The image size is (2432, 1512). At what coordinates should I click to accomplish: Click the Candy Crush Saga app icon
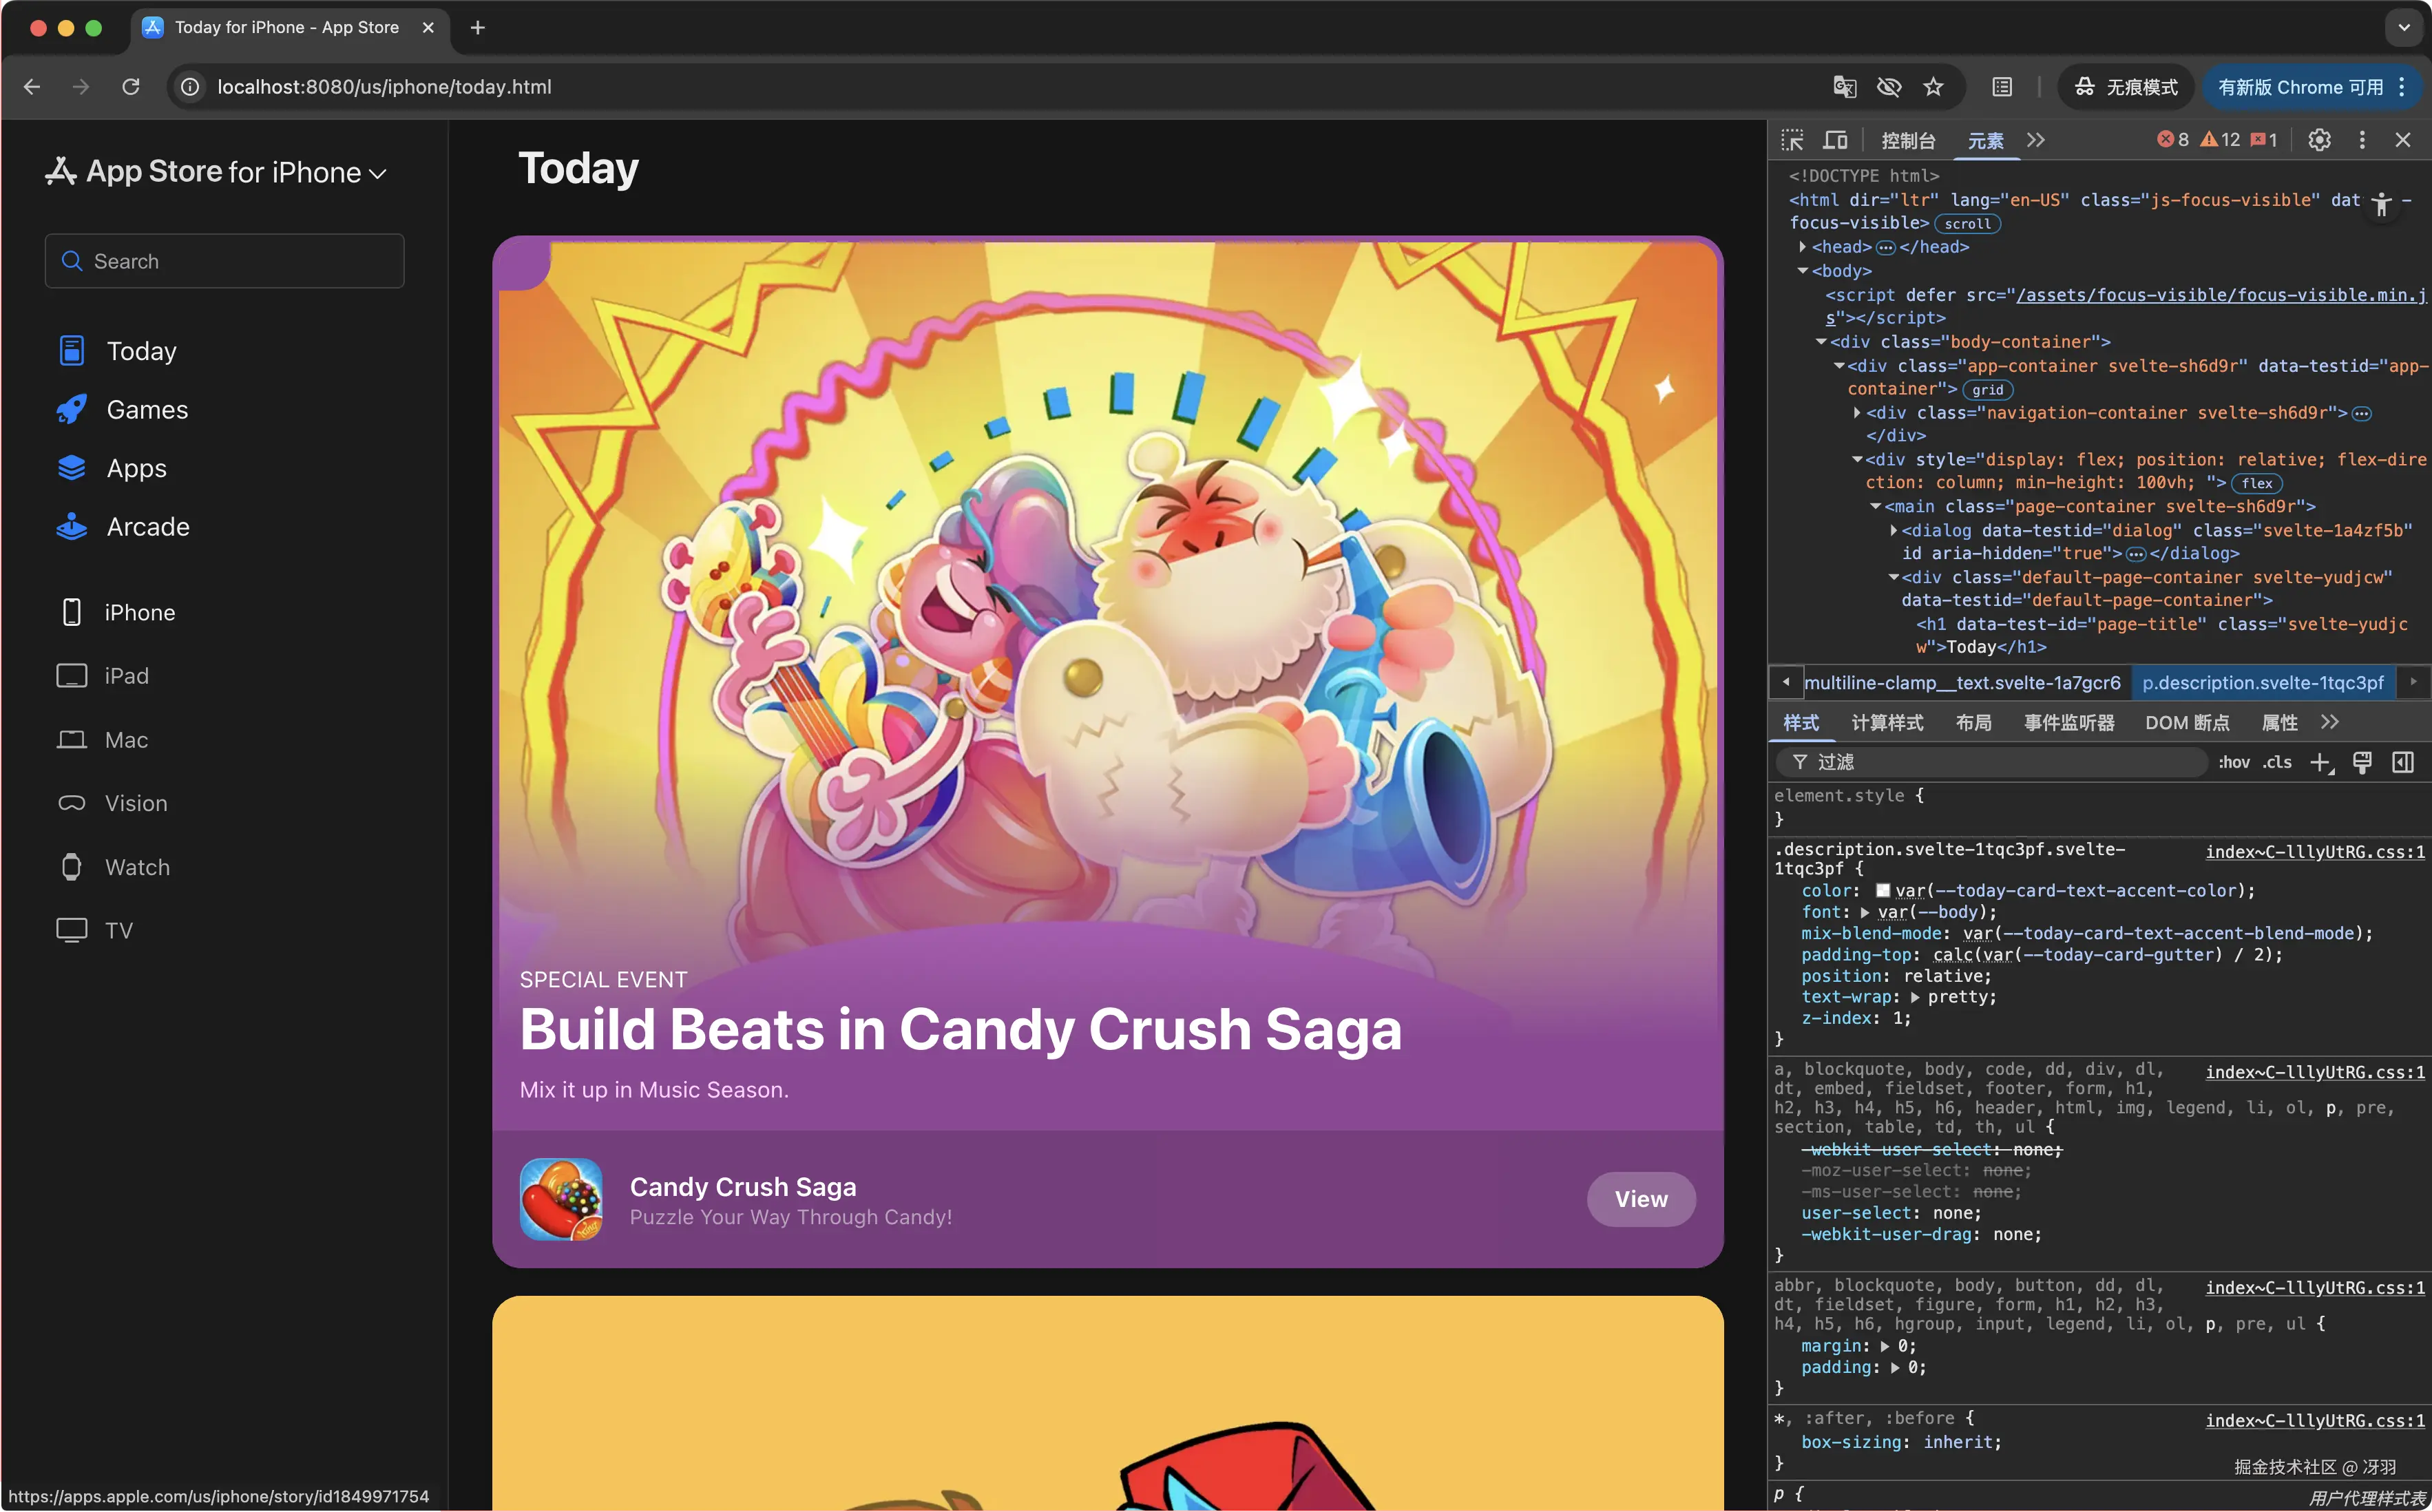[561, 1199]
